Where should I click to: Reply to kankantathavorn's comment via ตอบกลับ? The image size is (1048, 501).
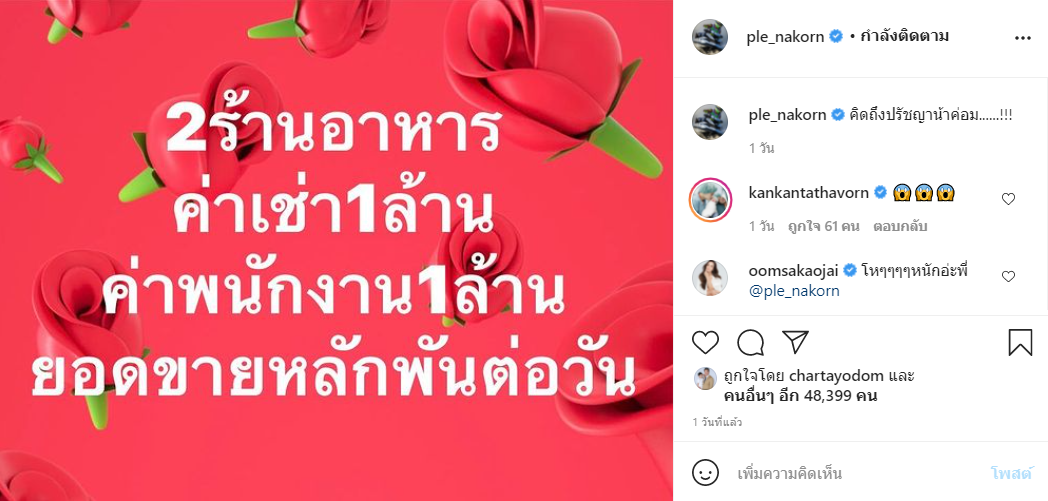(x=900, y=226)
